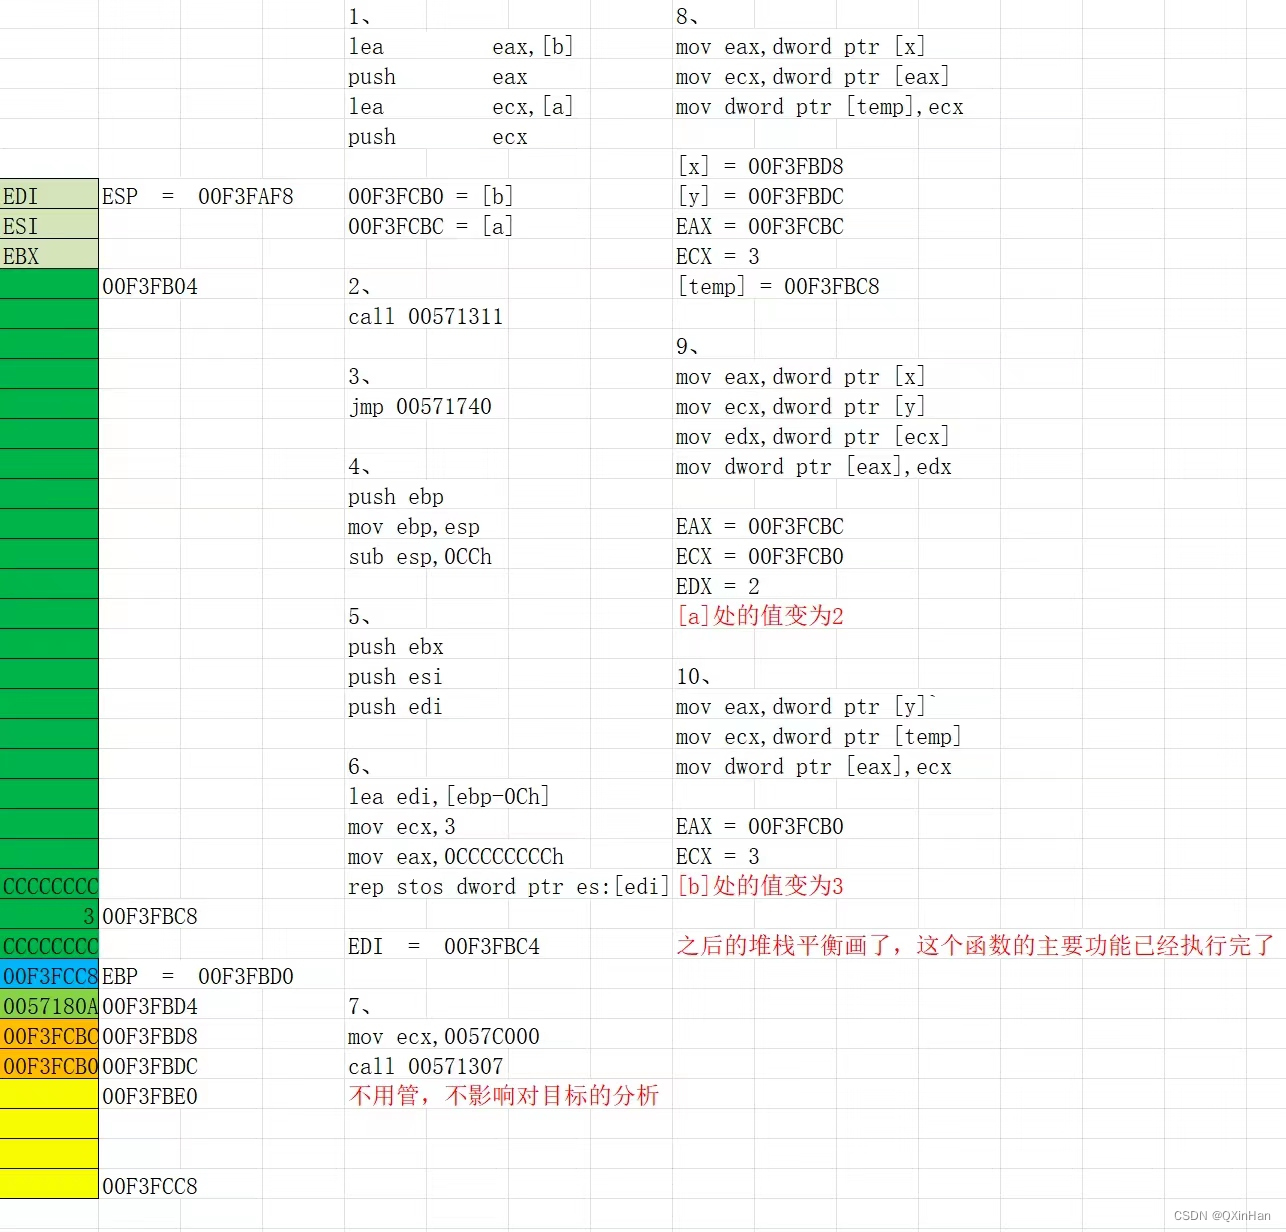Select the red note [a]处的值变为2
The image size is (1286, 1232).
pos(761,616)
